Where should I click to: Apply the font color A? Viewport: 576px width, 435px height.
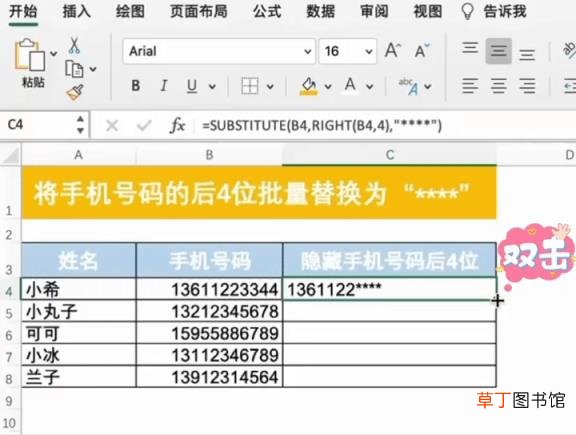click(350, 86)
